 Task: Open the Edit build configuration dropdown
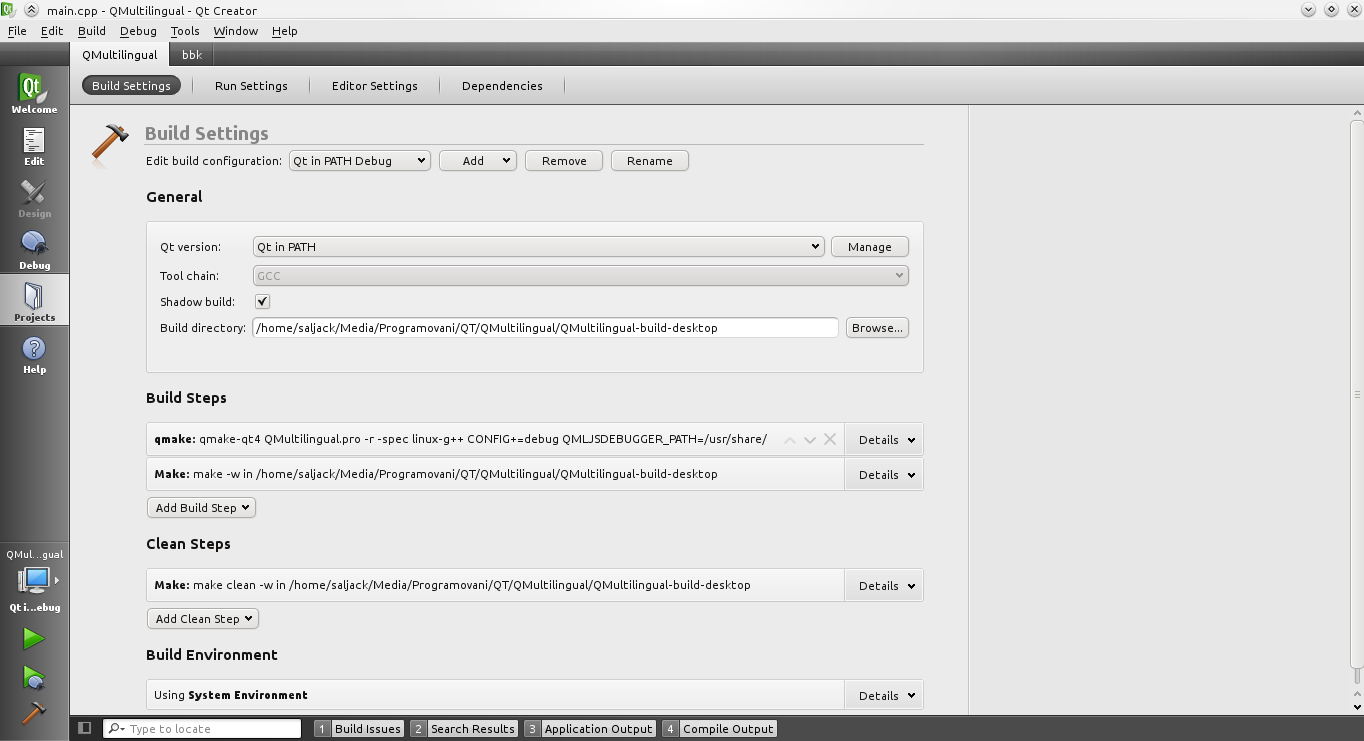coord(359,160)
